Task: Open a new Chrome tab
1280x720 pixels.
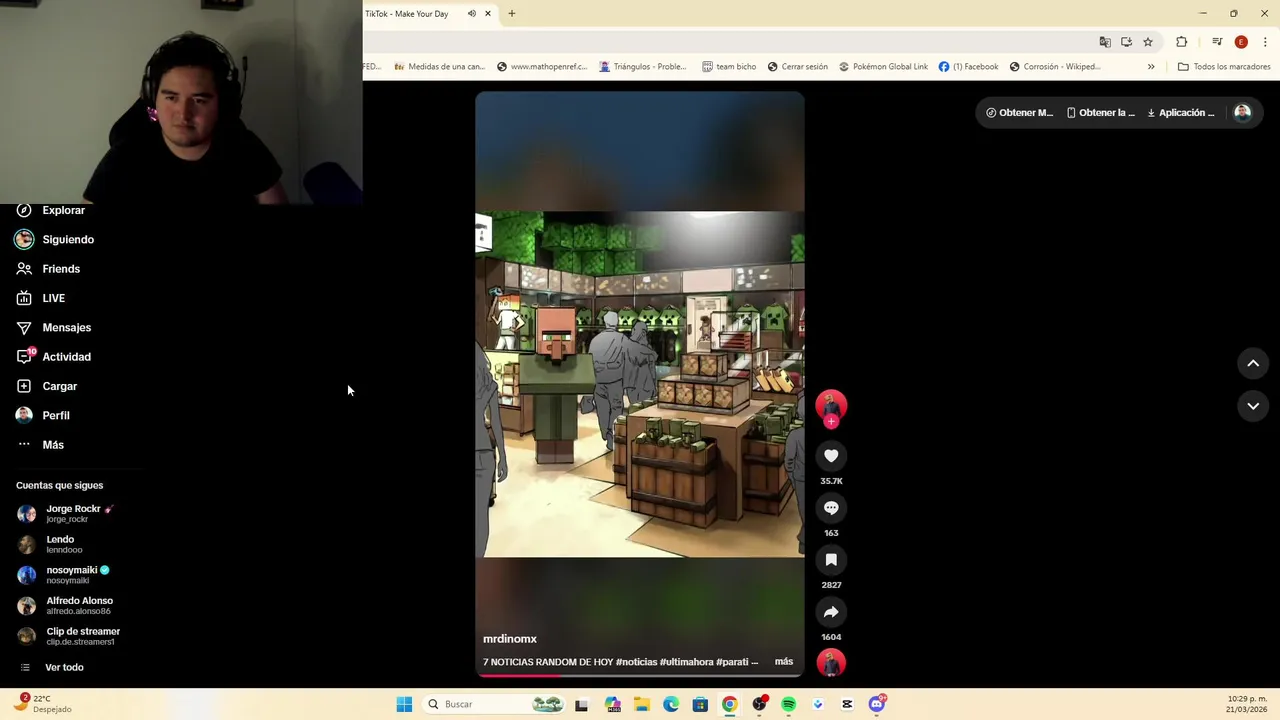Action: (511, 14)
